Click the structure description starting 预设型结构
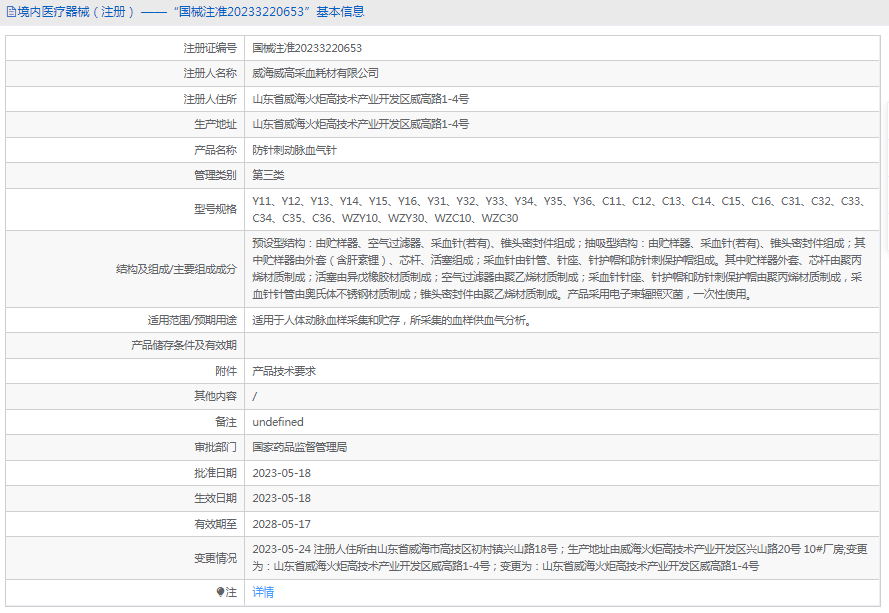The height and width of the screenshot is (613, 889). [558, 269]
